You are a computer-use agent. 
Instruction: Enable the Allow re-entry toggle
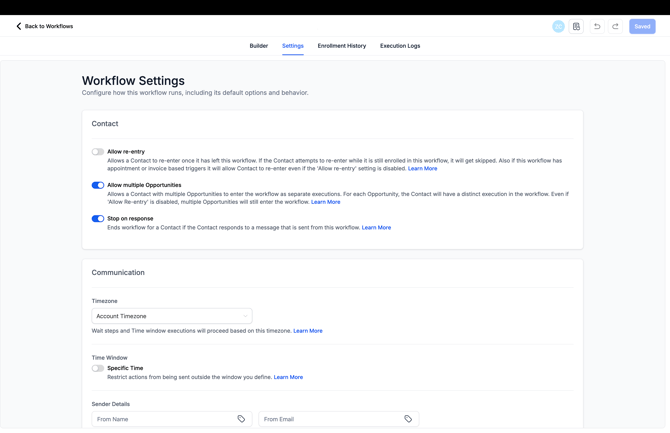tap(98, 152)
